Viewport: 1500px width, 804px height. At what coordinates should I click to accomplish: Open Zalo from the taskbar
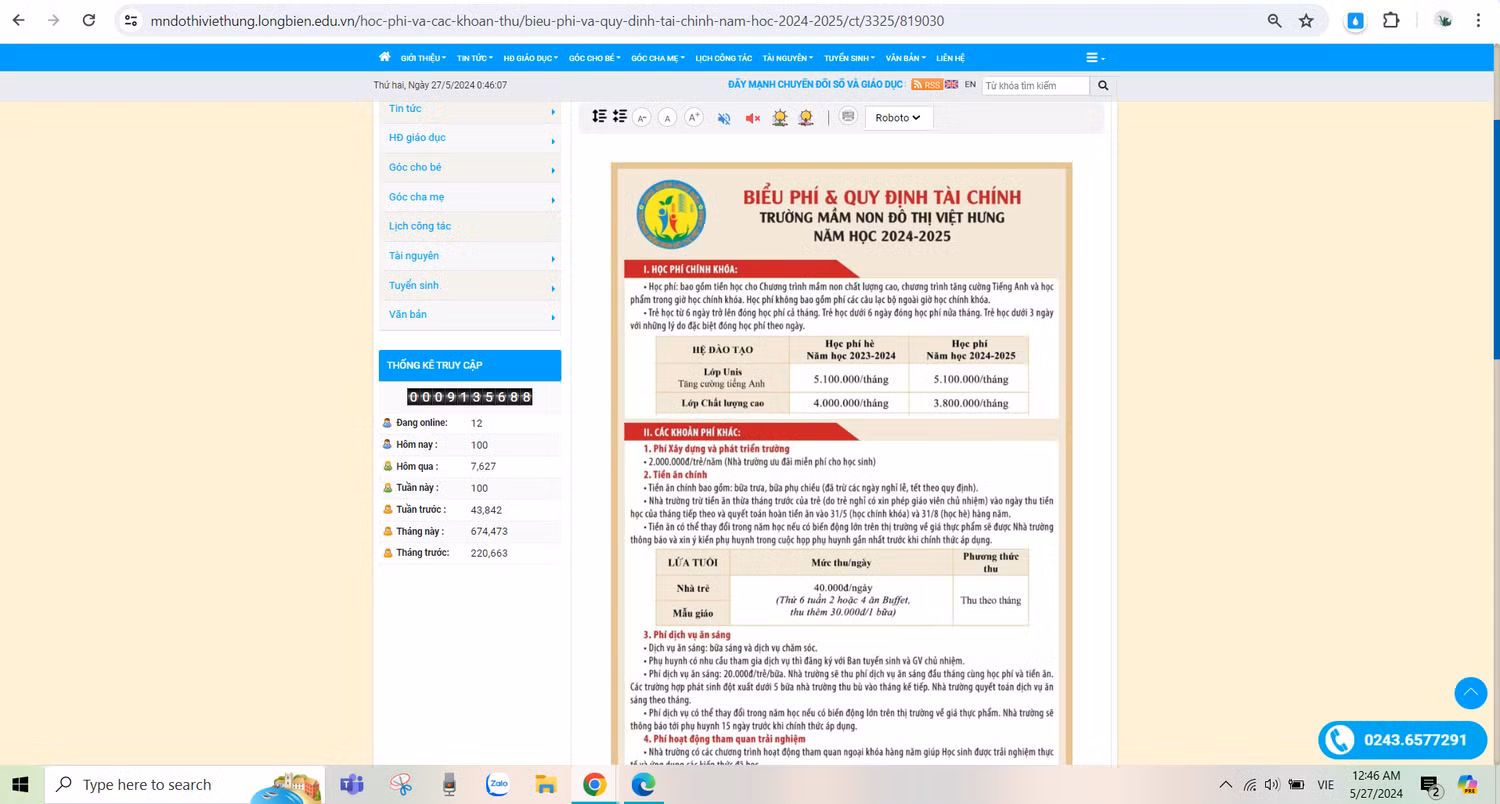pyautogui.click(x=497, y=785)
